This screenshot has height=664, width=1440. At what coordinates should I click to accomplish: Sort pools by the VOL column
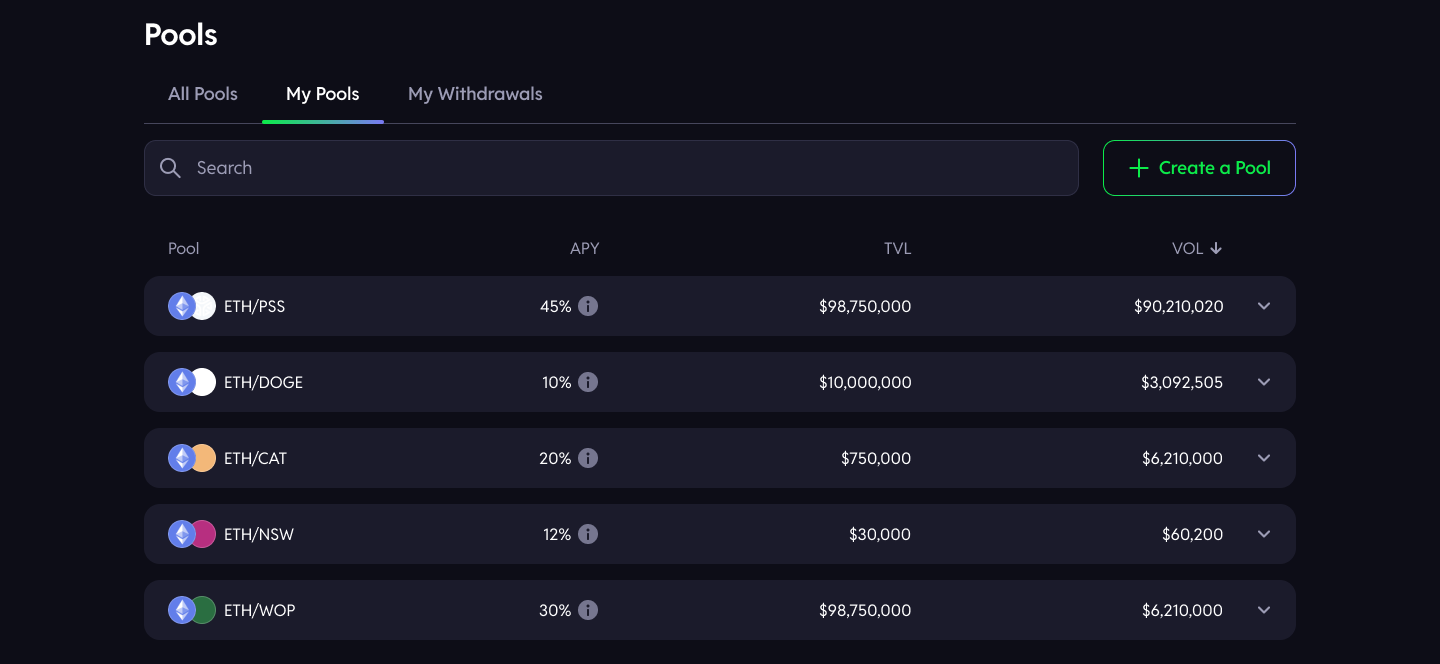(1197, 248)
